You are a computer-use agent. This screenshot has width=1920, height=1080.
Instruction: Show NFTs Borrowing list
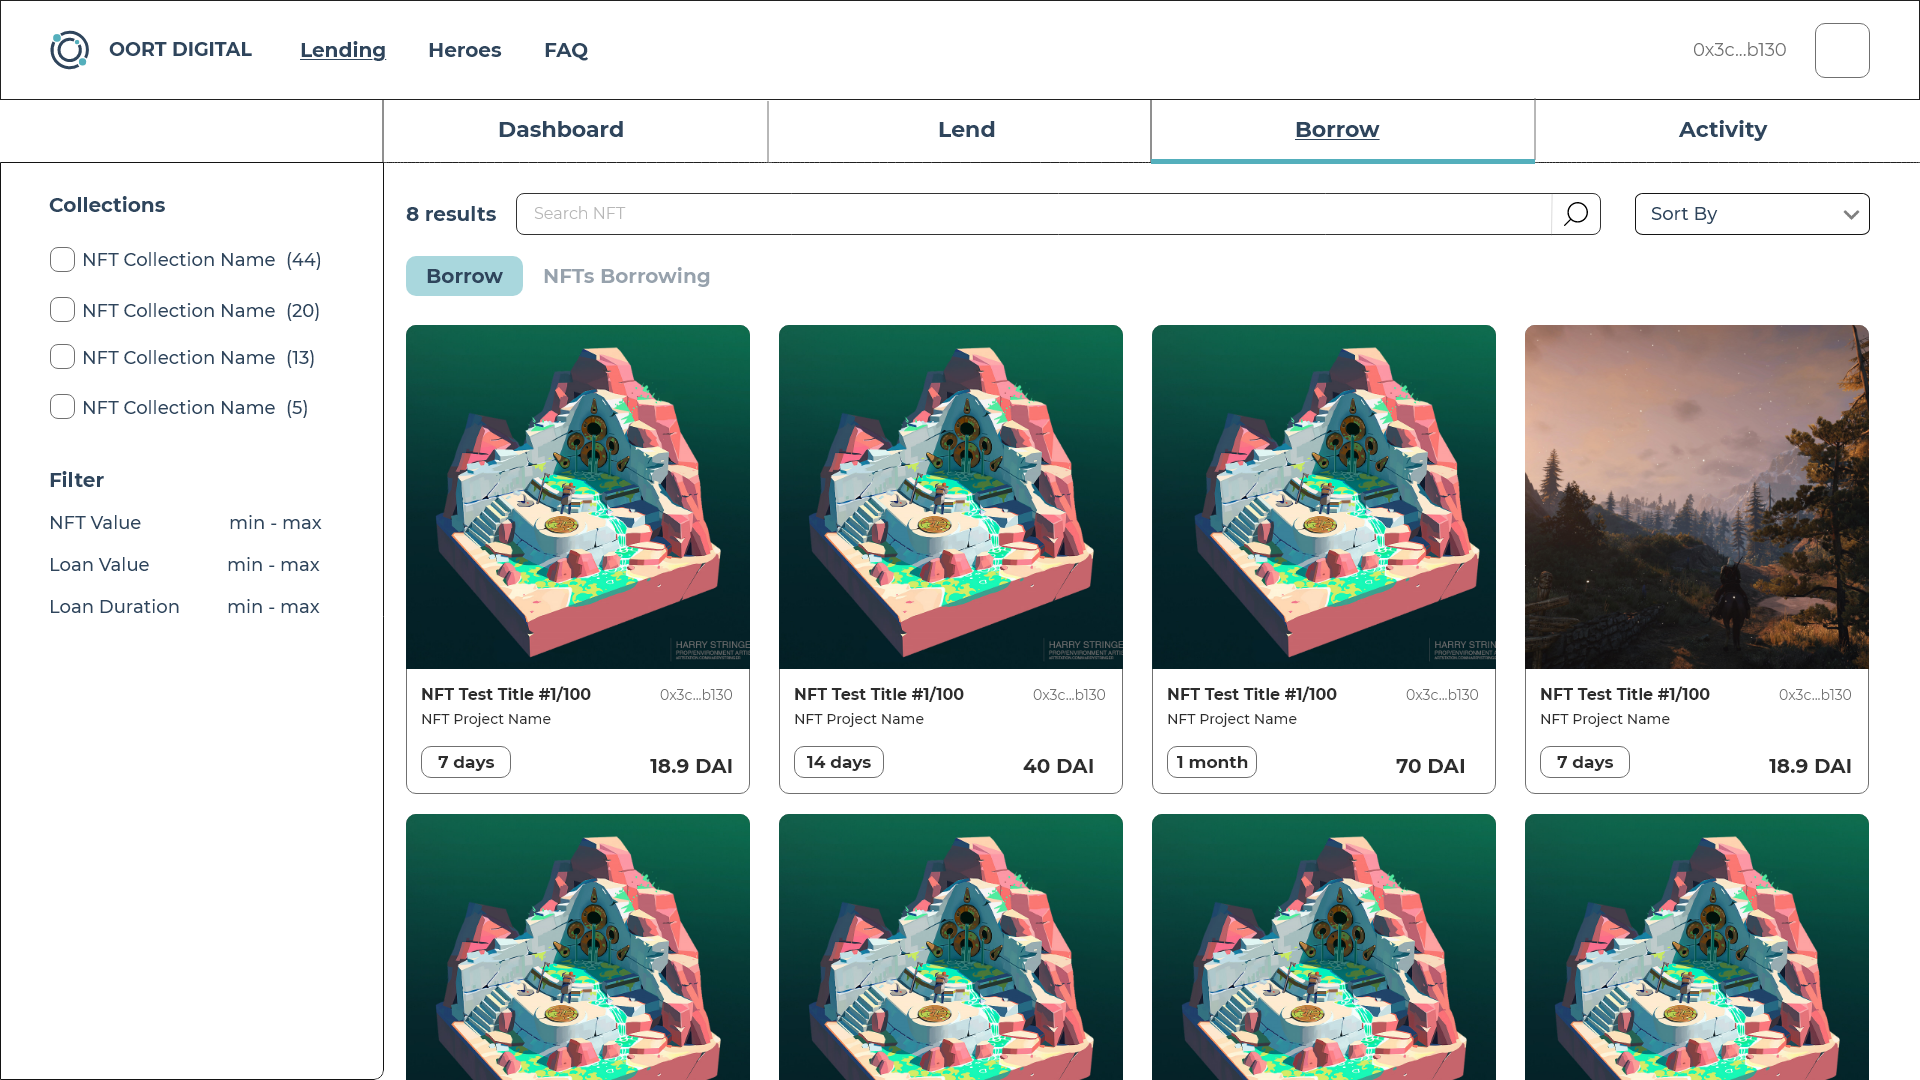click(x=627, y=276)
